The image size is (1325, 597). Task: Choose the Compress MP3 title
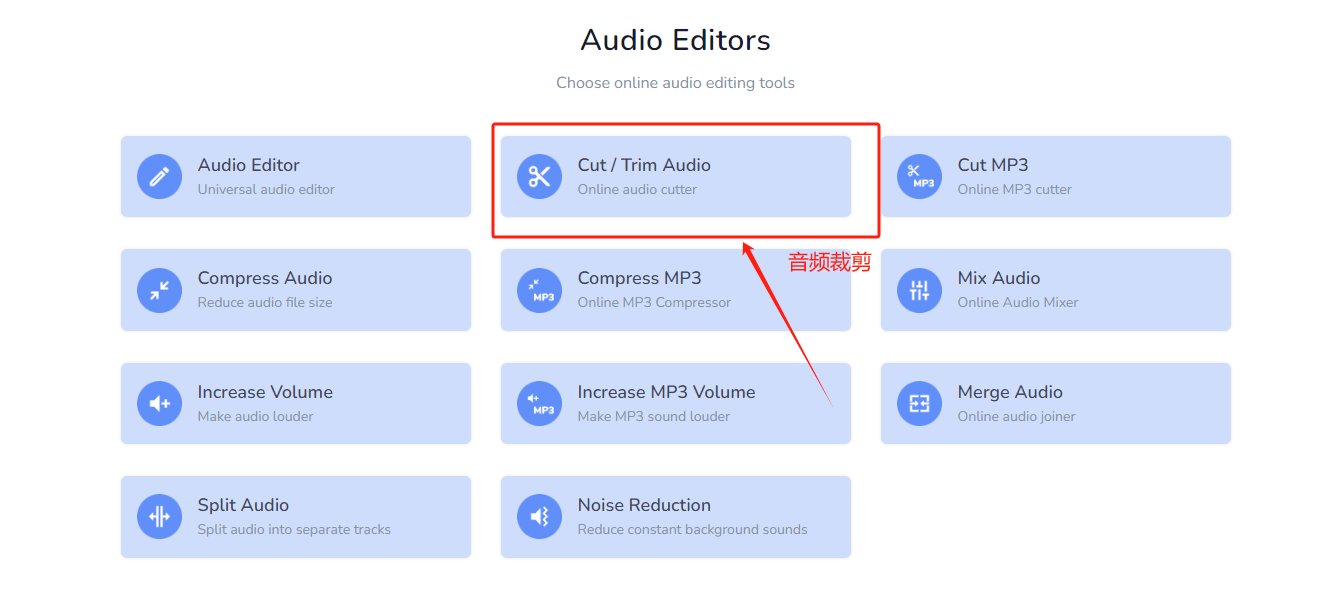coord(640,278)
